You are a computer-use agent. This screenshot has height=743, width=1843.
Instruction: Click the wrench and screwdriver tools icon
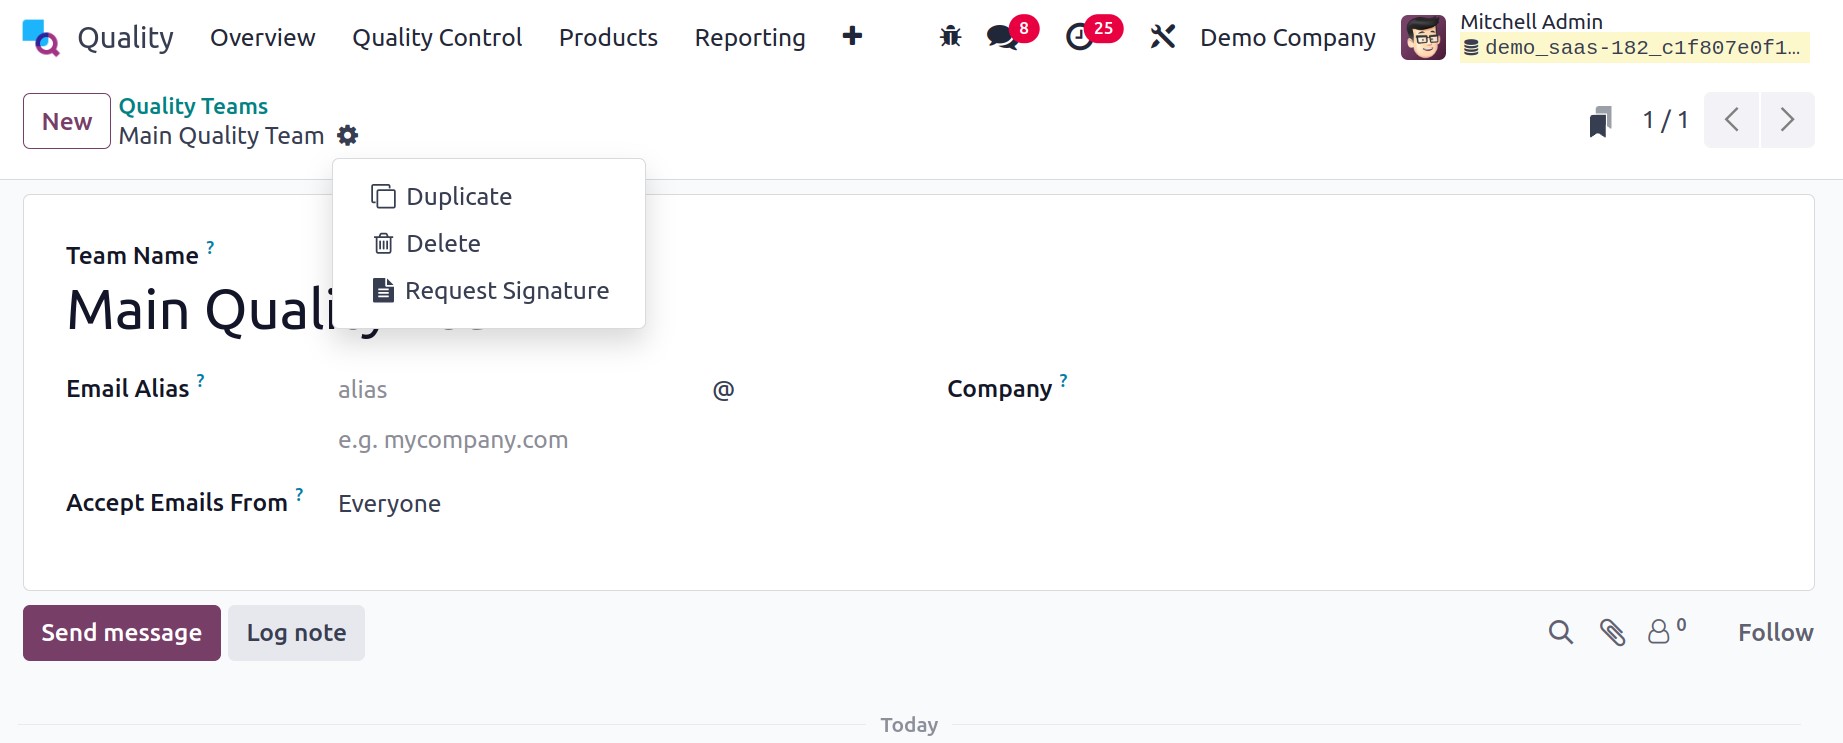coord(1162,37)
